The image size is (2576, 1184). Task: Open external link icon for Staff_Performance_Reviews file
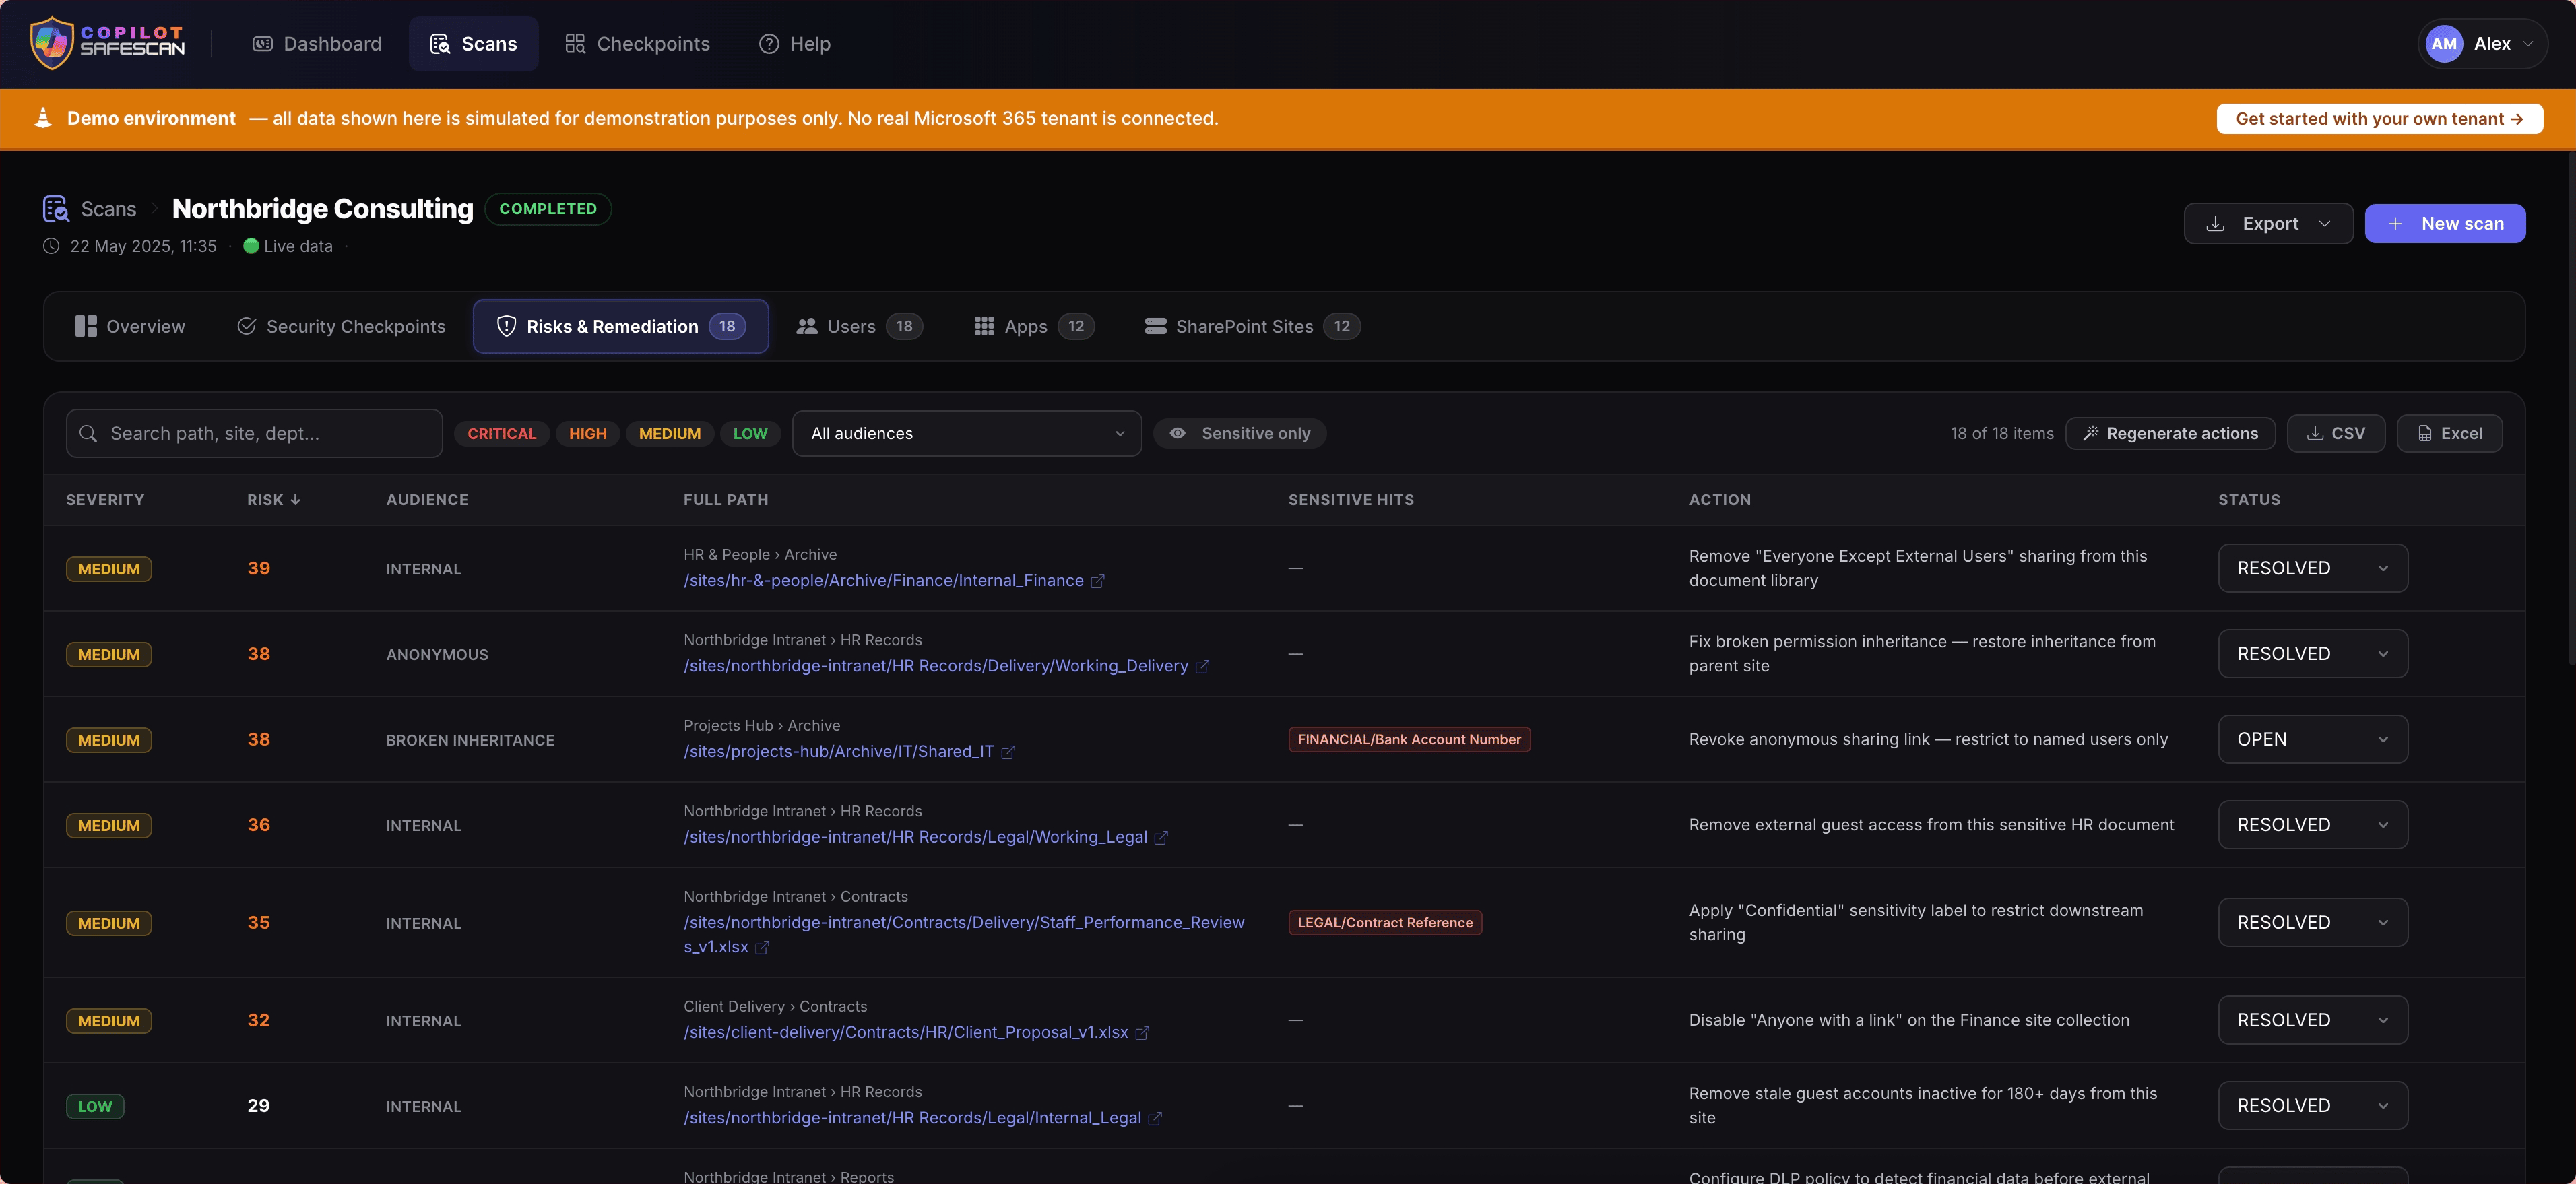click(762, 948)
